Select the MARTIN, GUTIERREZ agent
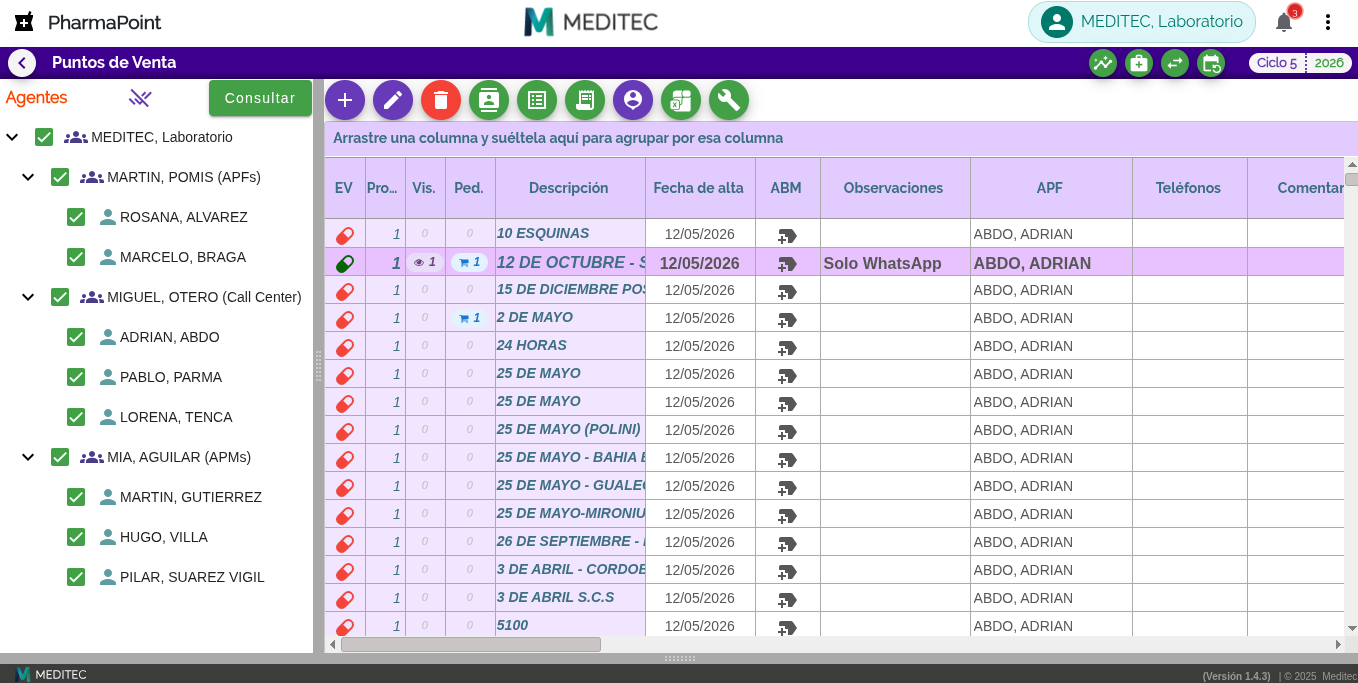The image size is (1358, 683). [x=191, y=497]
